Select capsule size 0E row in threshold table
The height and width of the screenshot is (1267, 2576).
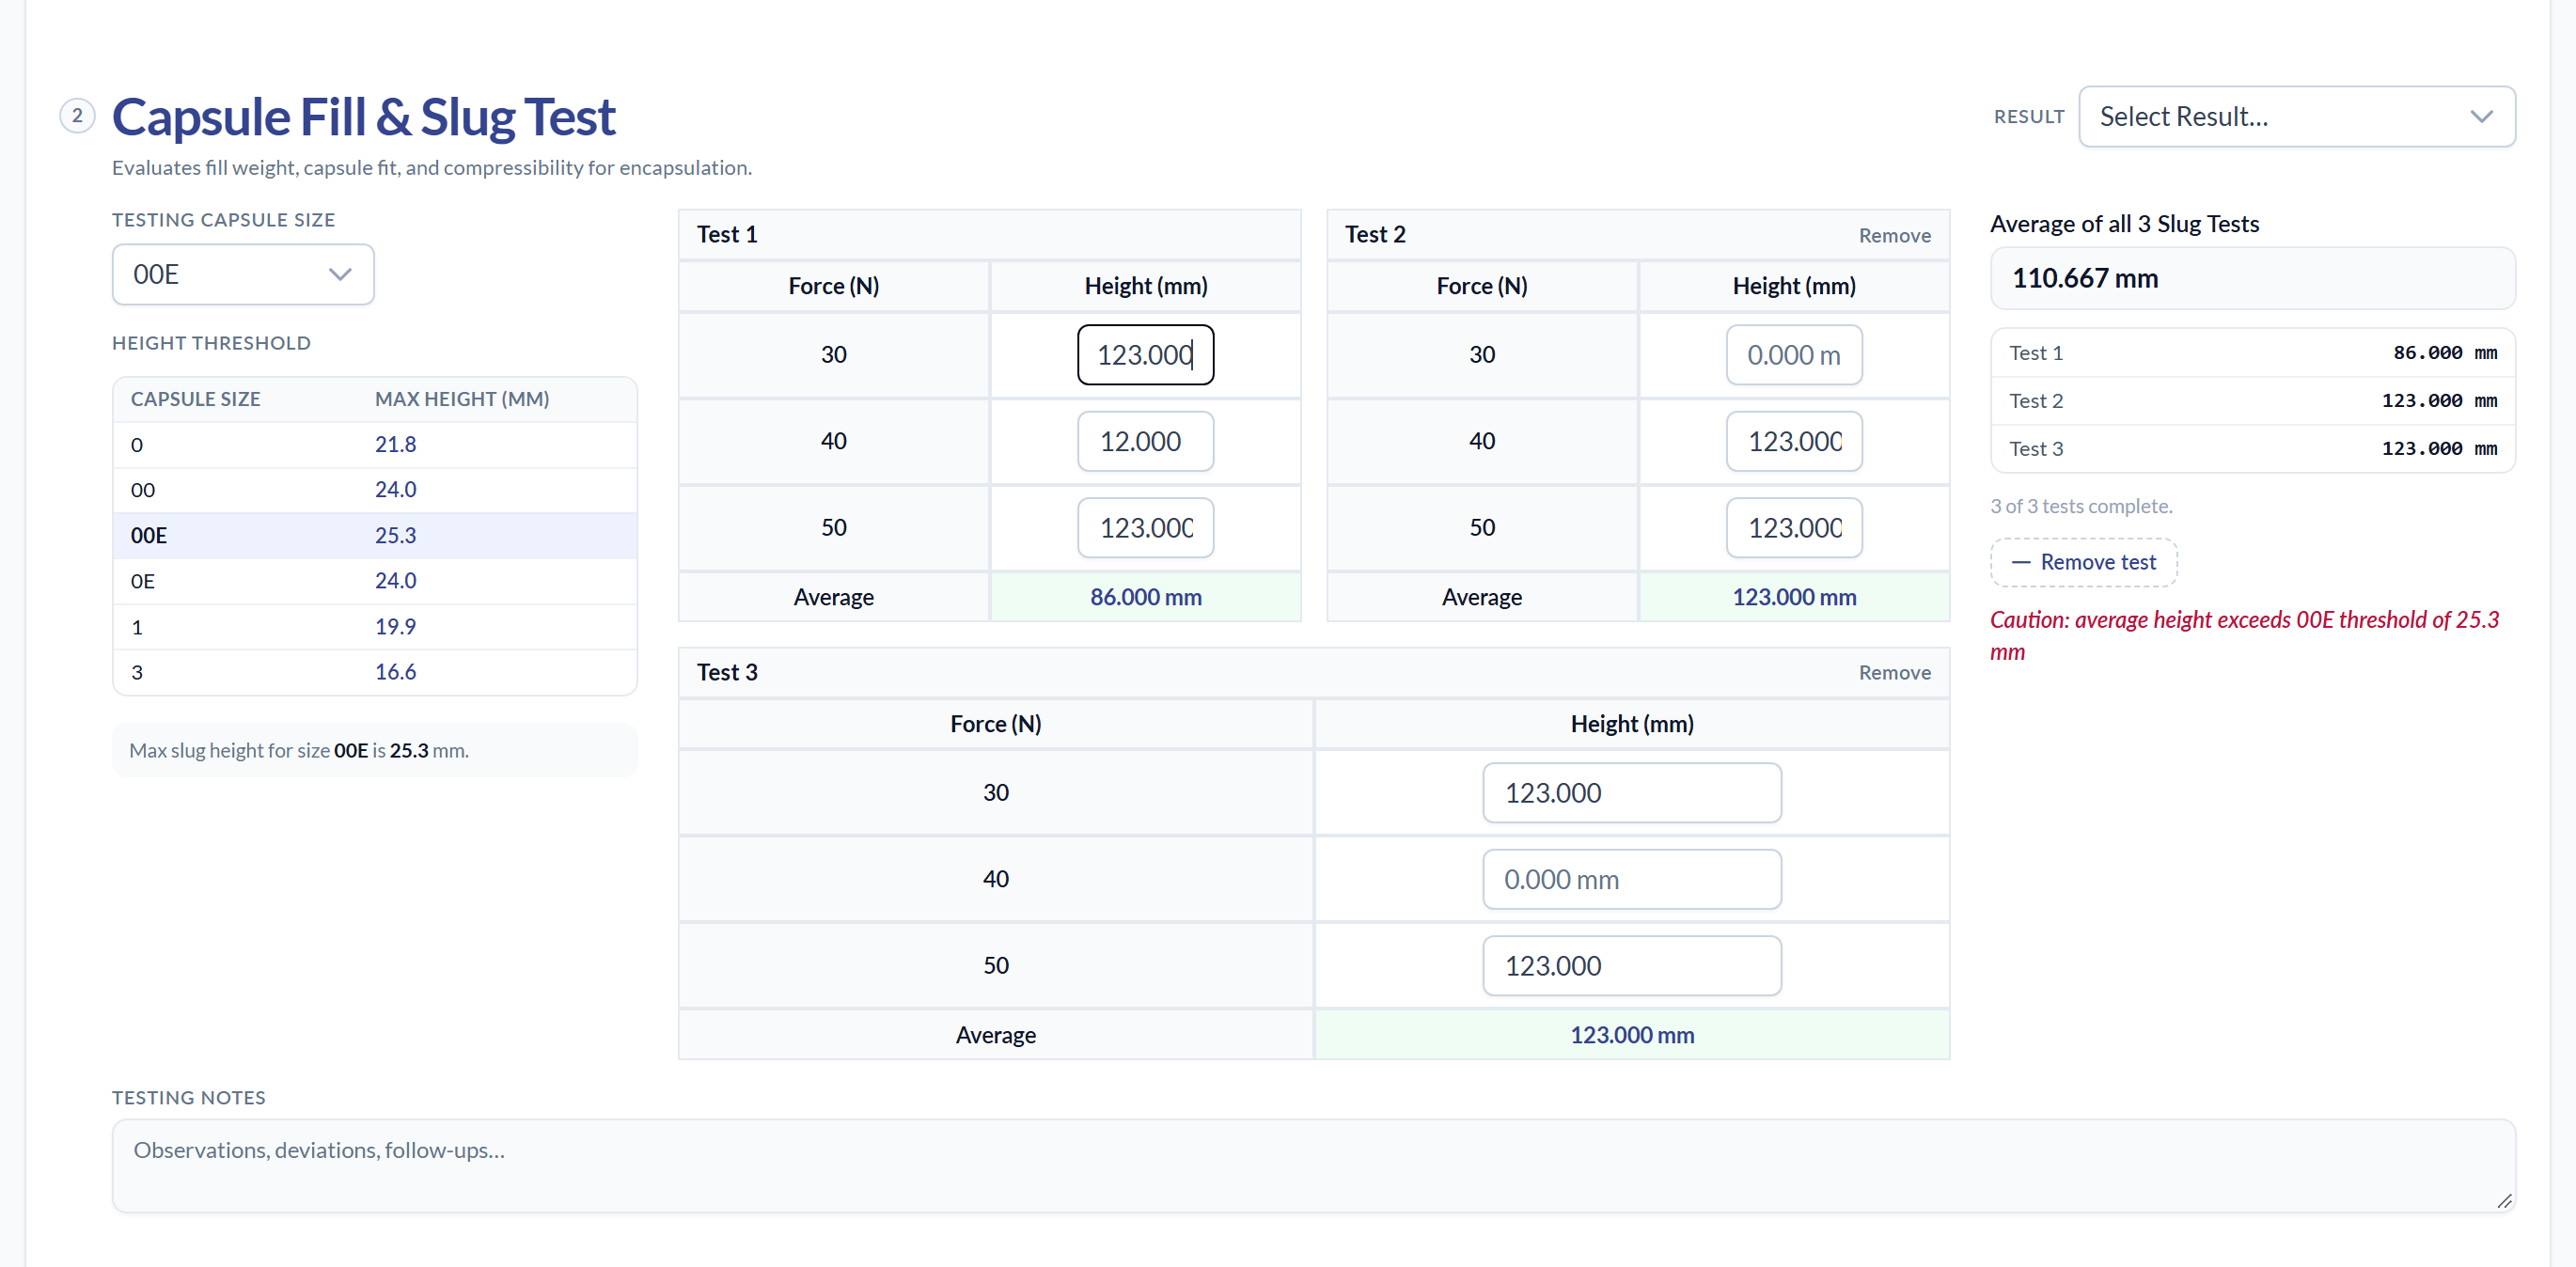click(x=375, y=581)
